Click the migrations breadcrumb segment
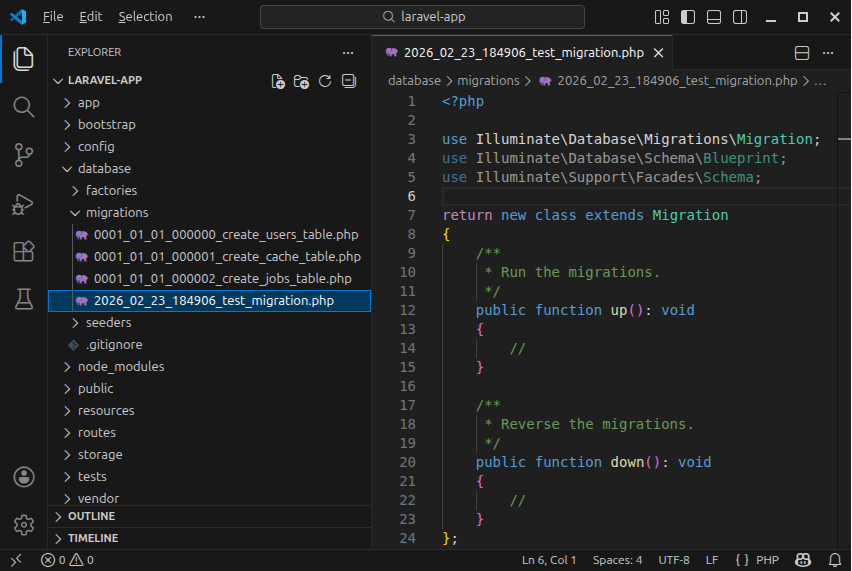 pyautogui.click(x=488, y=81)
